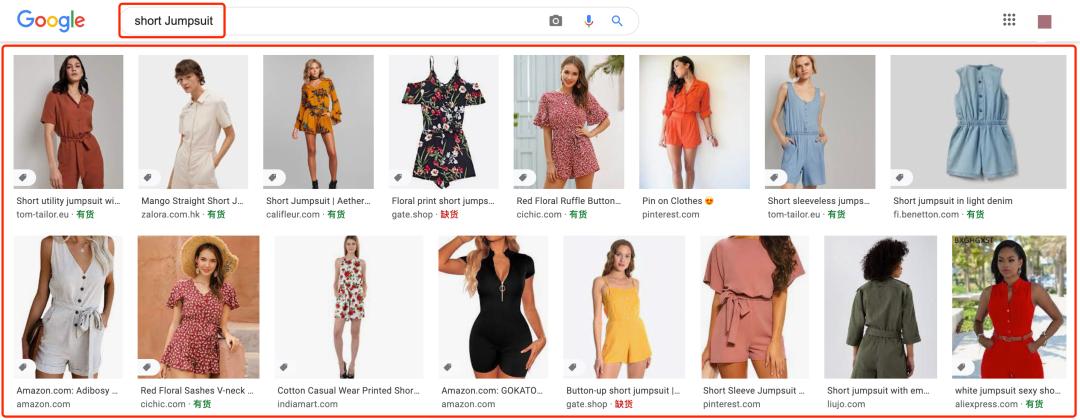This screenshot has height=420, width=1080.
Task: Click product tag icon on yellow button-up jumpsuit
Action: tap(572, 367)
